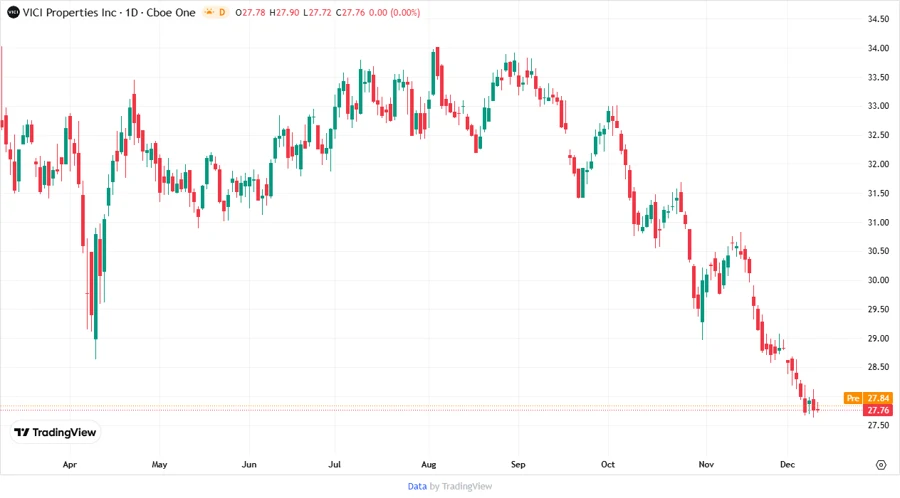
Task: Click the VICI round logo icon
Action: coord(13,12)
